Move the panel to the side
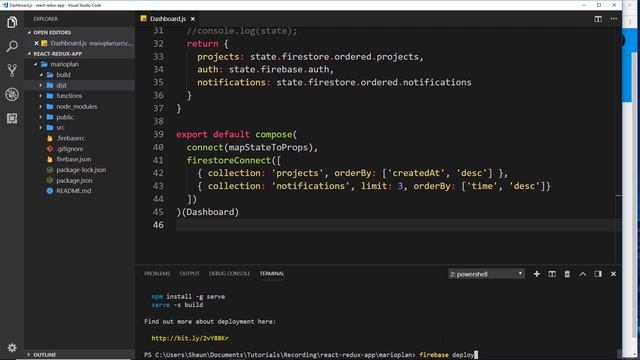 (598, 274)
